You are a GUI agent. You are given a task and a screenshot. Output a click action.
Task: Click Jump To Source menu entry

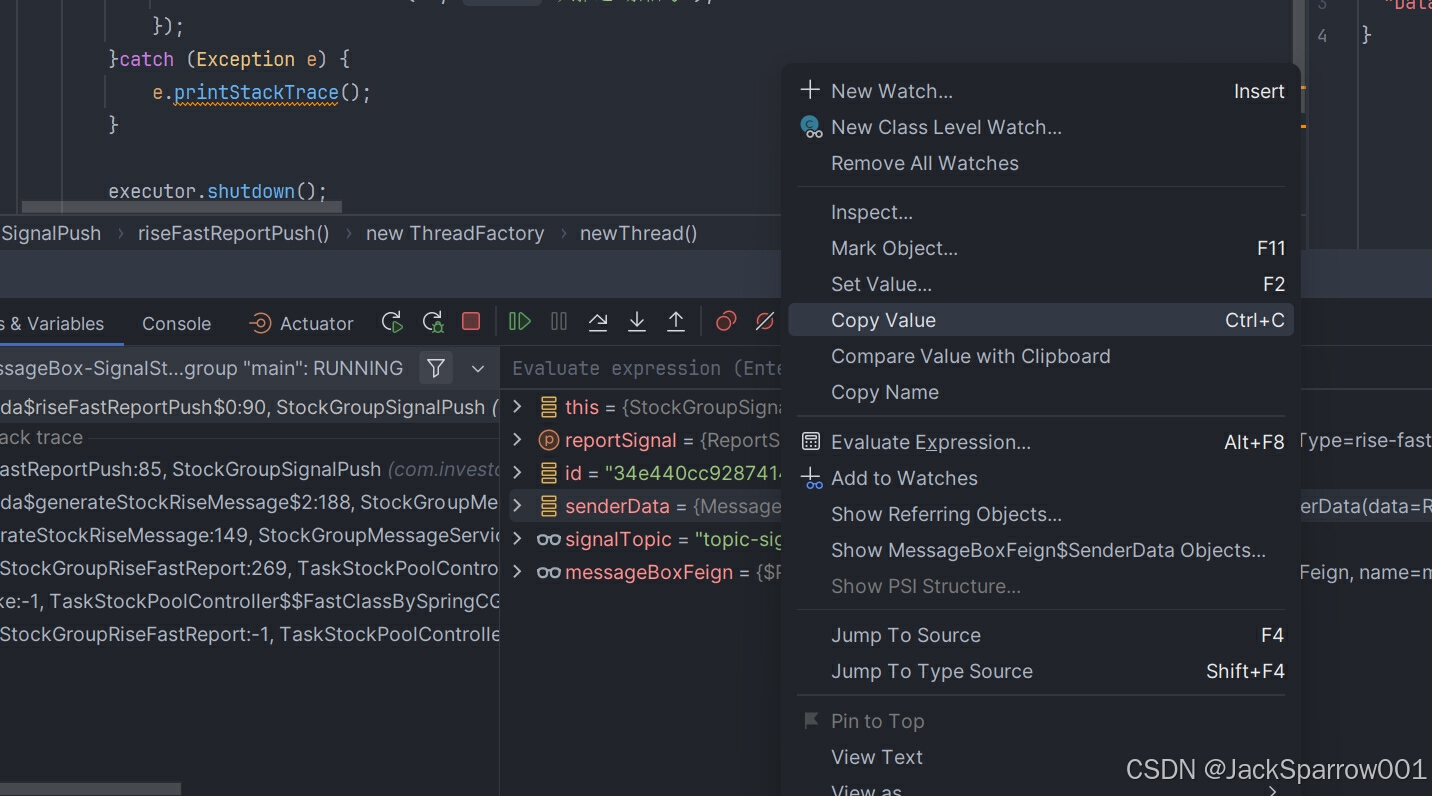coord(905,635)
